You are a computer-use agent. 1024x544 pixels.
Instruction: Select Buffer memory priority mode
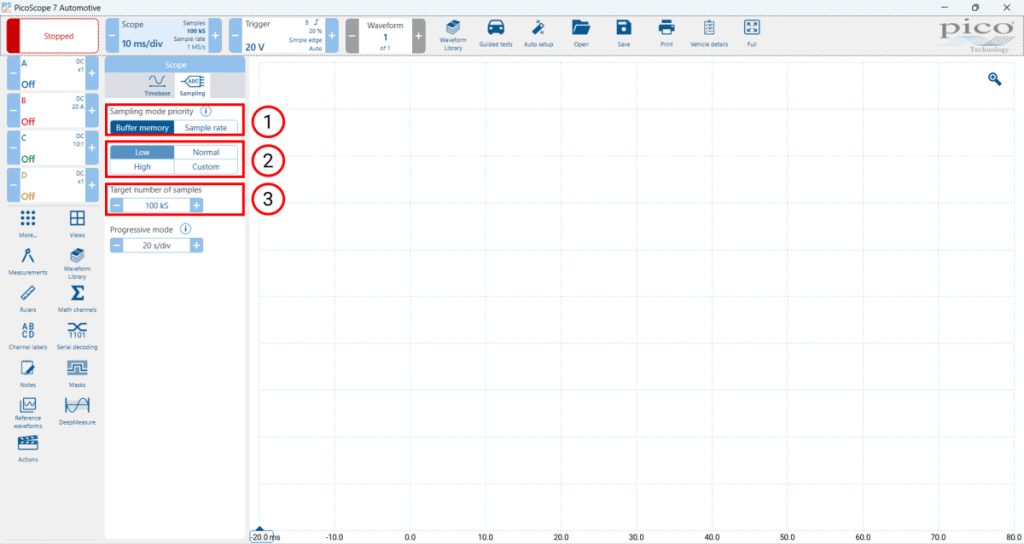click(142, 127)
